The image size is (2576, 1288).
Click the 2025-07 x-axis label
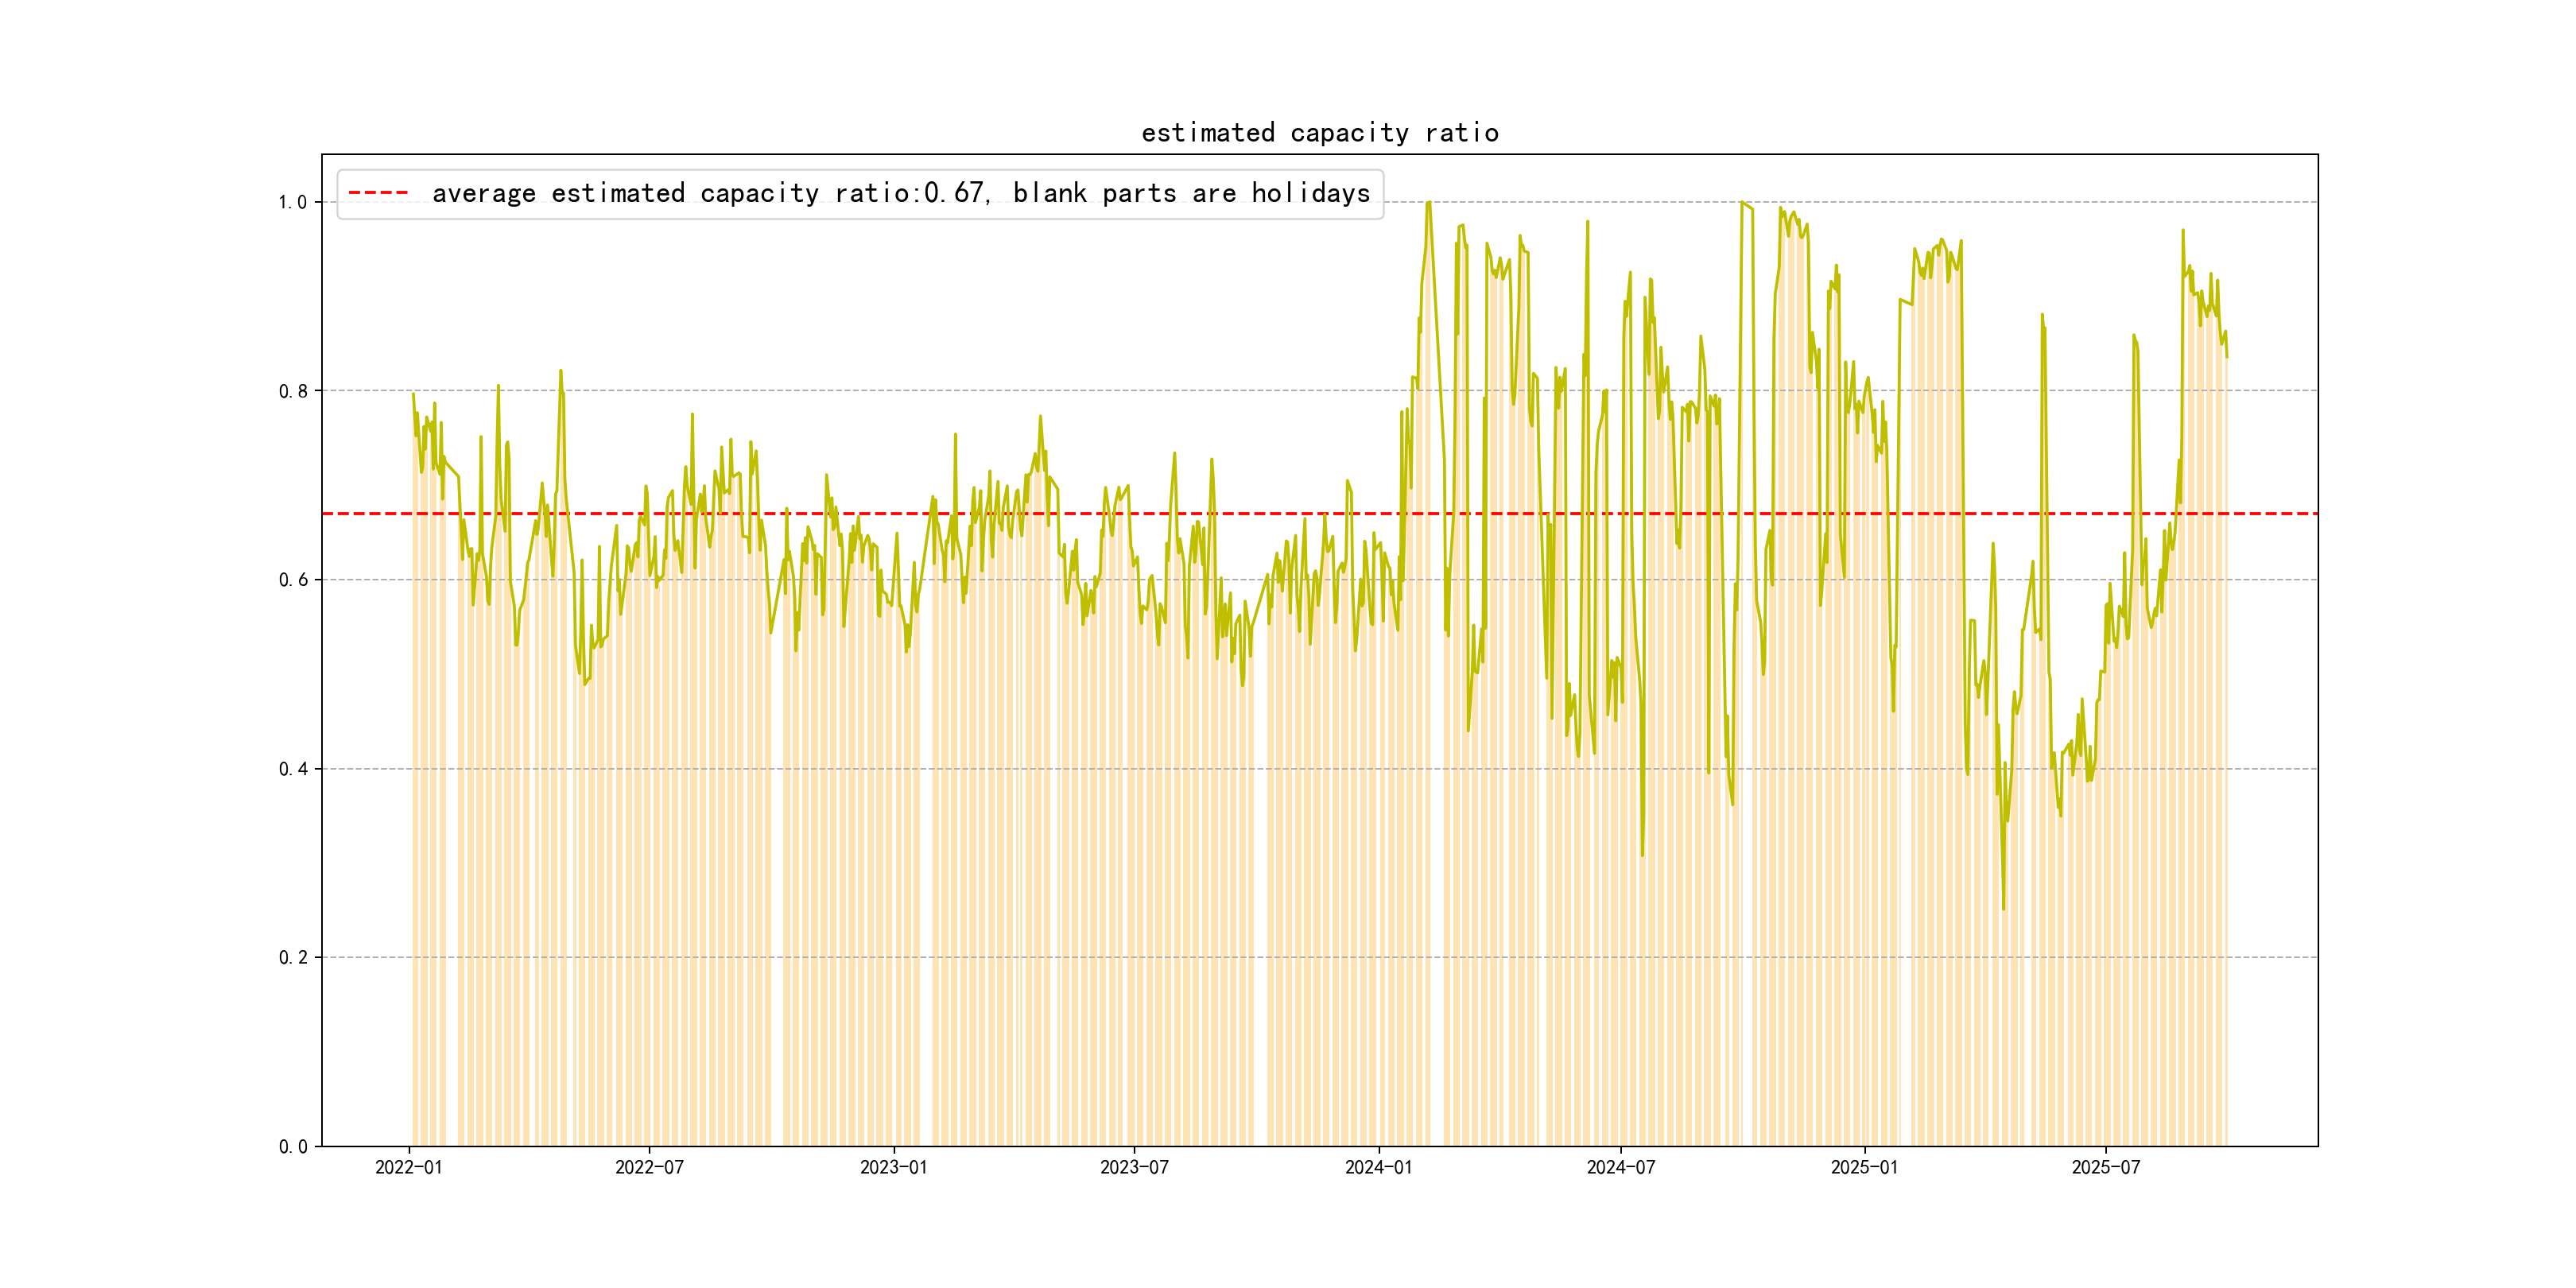[2105, 1167]
